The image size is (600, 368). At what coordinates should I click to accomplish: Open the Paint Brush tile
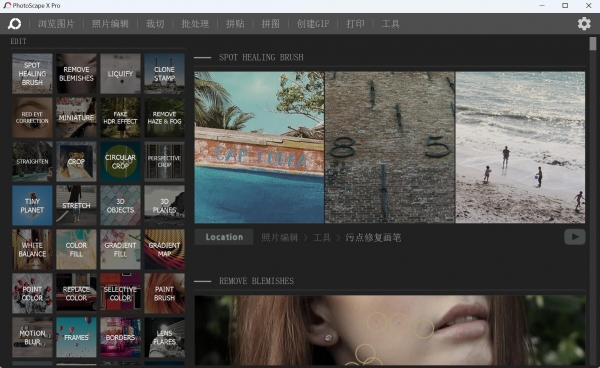click(164, 293)
